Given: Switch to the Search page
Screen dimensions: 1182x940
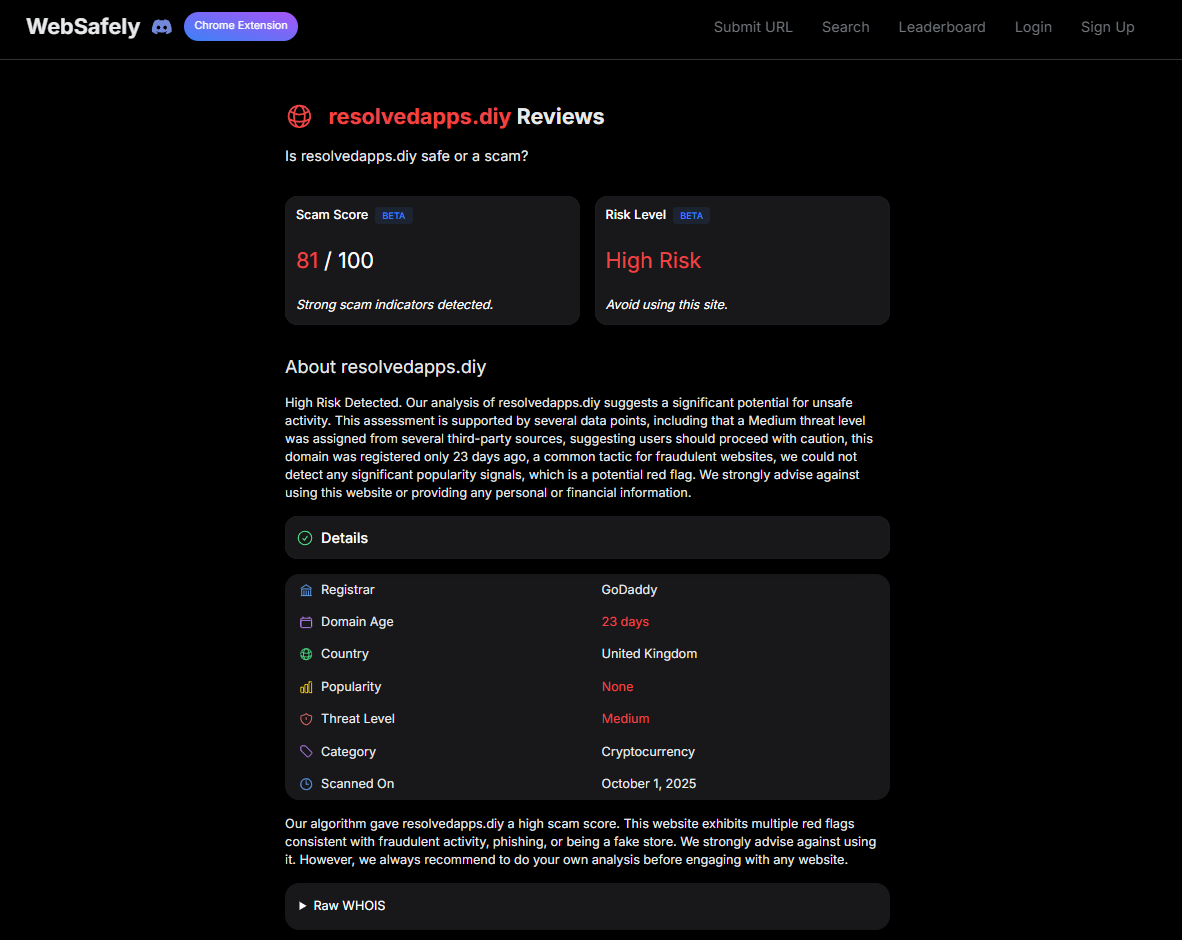Looking at the screenshot, I should 845,27.
